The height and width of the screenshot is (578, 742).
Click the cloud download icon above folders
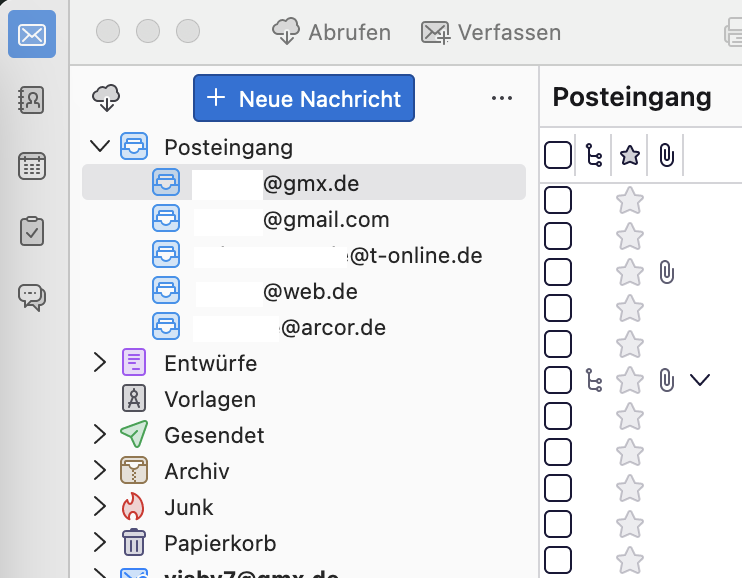coord(105,98)
